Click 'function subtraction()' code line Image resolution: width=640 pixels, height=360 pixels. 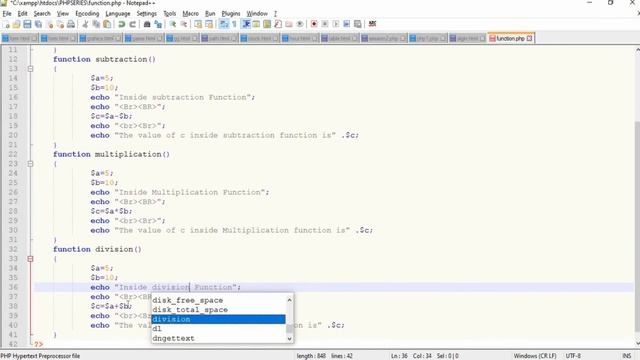pos(104,59)
